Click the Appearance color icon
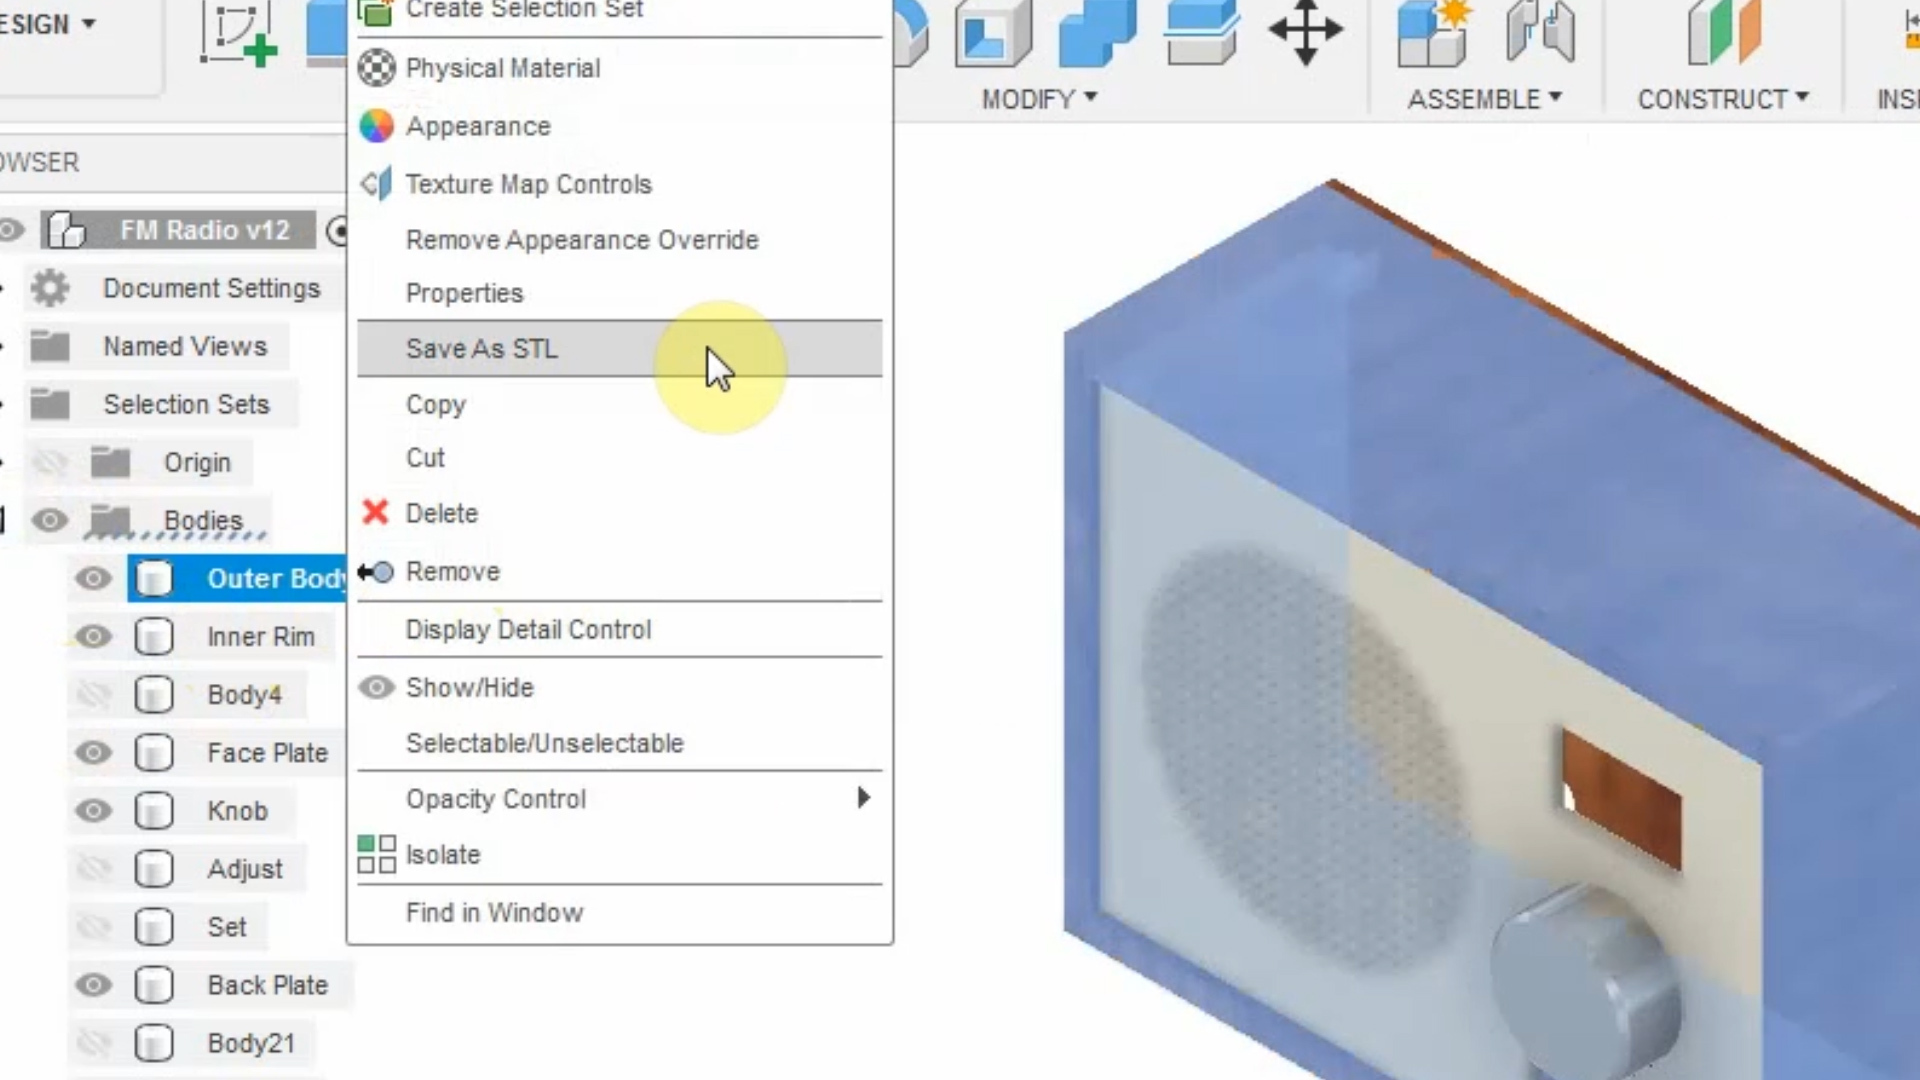Screen dimensions: 1920x1080 click(376, 125)
